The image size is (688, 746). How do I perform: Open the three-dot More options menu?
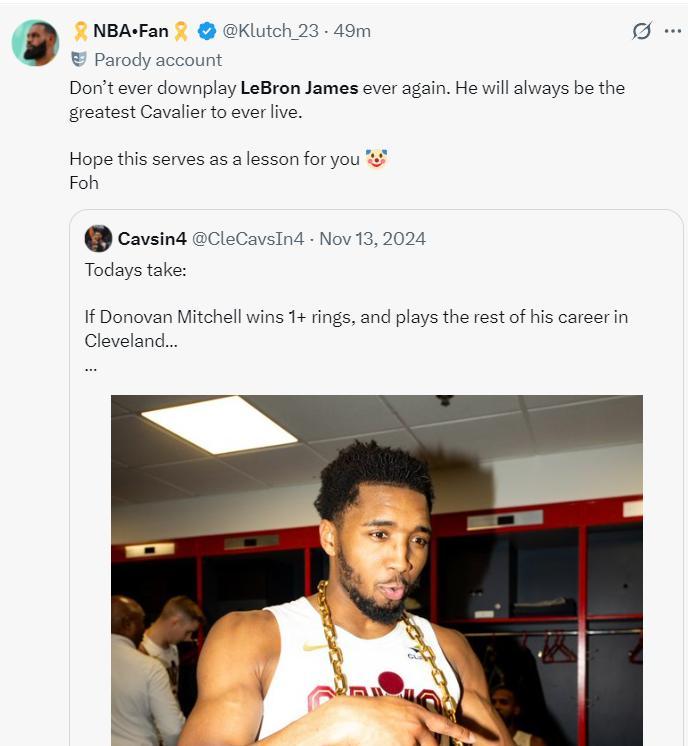(672, 31)
